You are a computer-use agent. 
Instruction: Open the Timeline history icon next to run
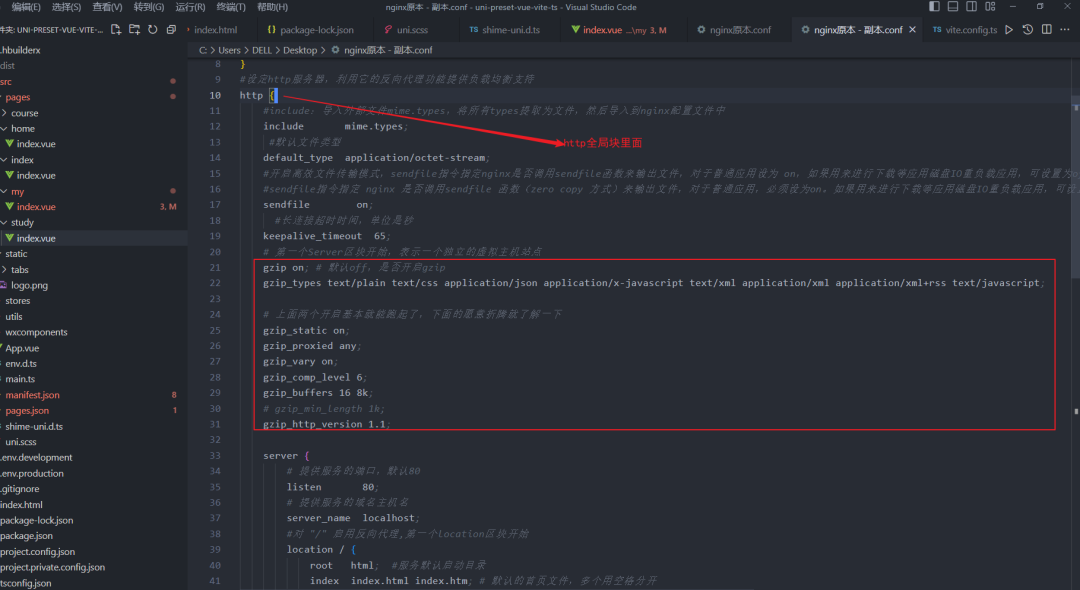click(1028, 29)
